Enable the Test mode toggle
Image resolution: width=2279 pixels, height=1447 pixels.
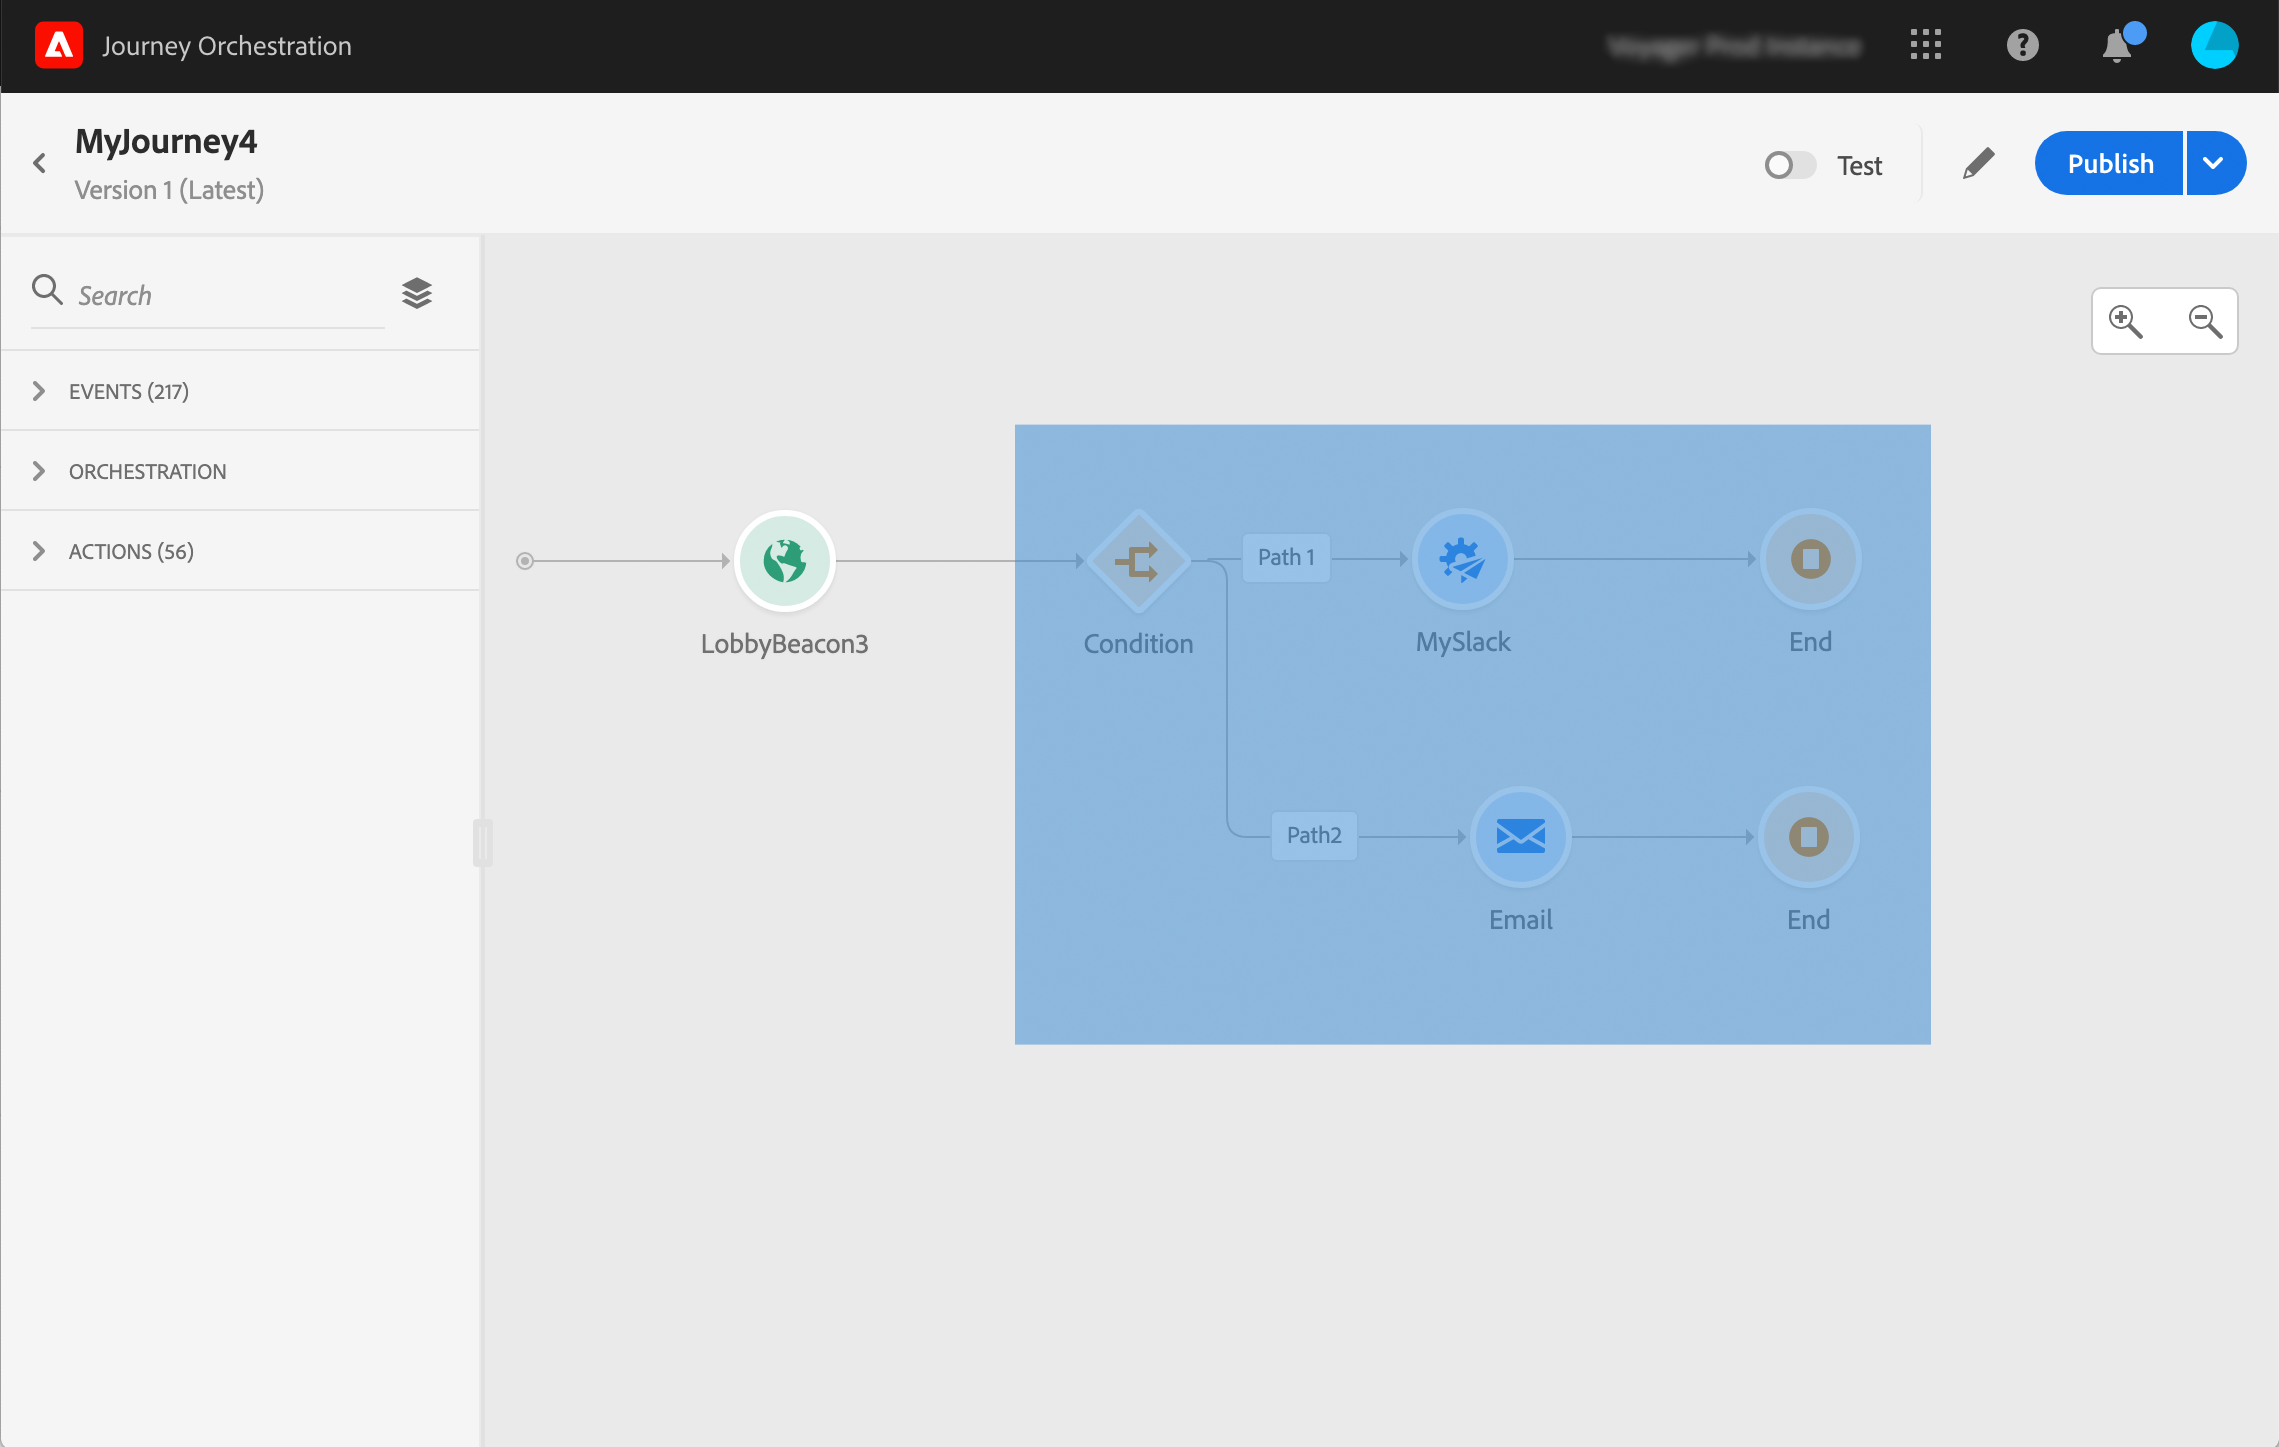click(1789, 165)
